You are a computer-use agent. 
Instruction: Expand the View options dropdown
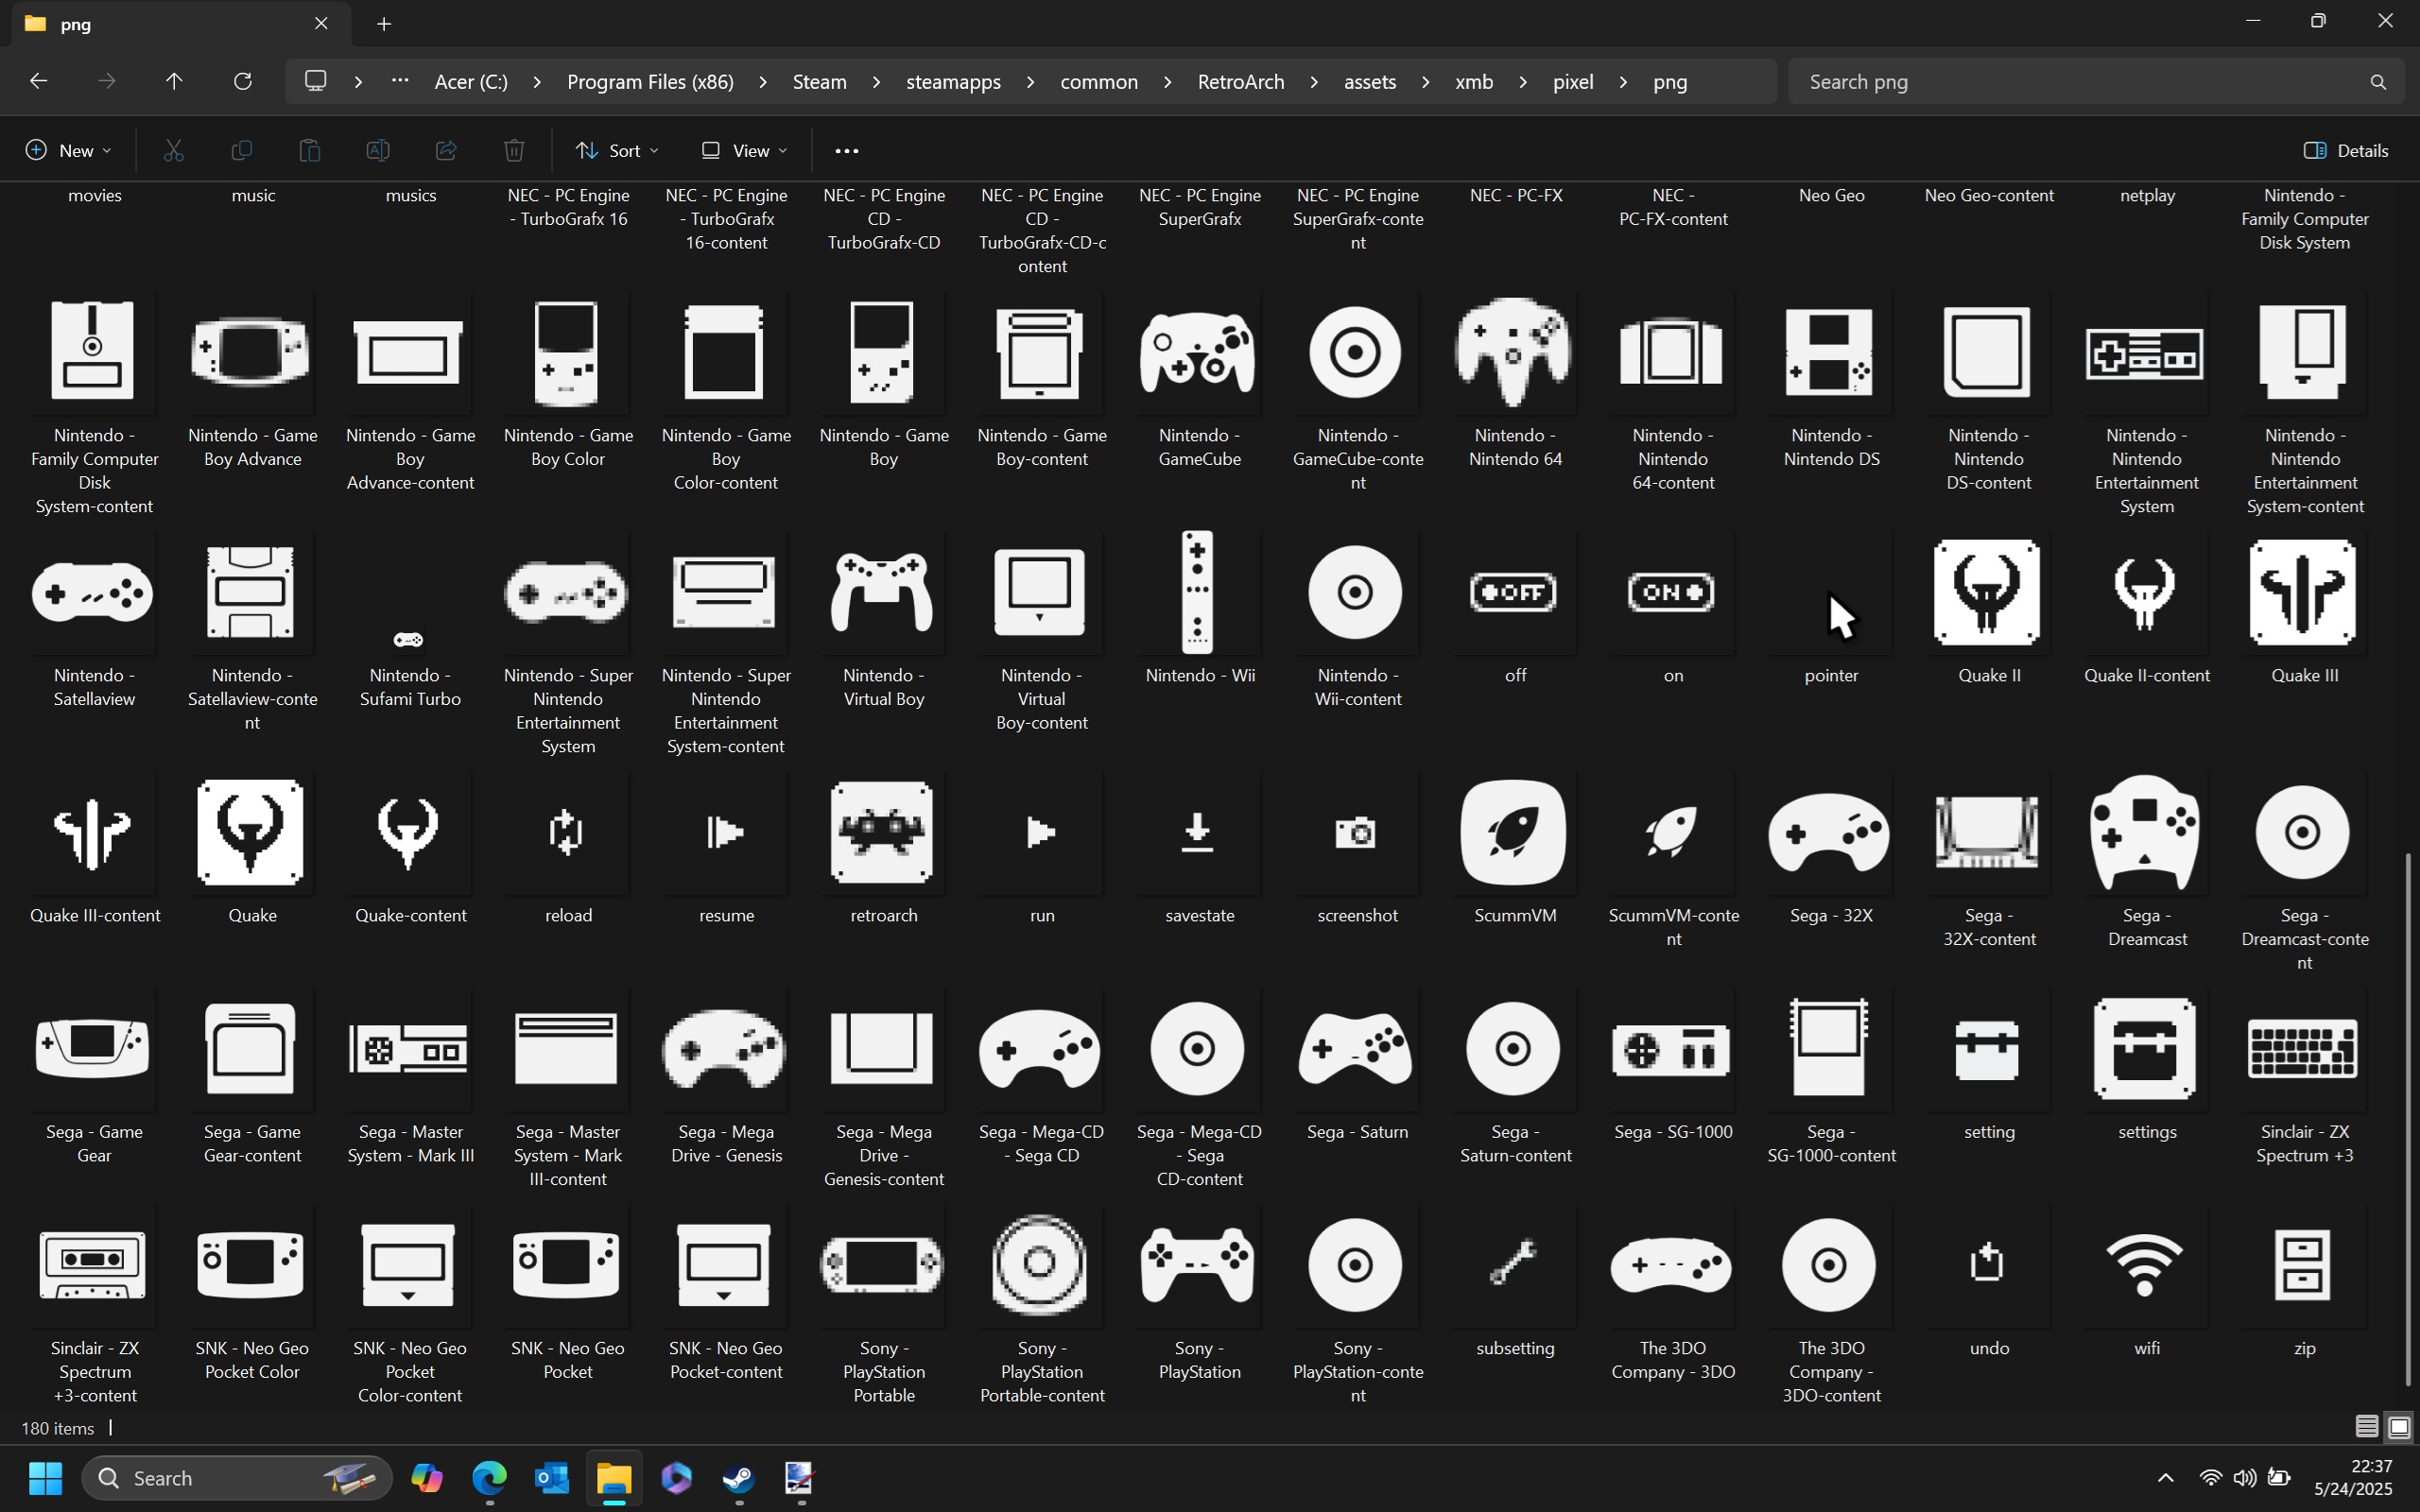[x=744, y=150]
